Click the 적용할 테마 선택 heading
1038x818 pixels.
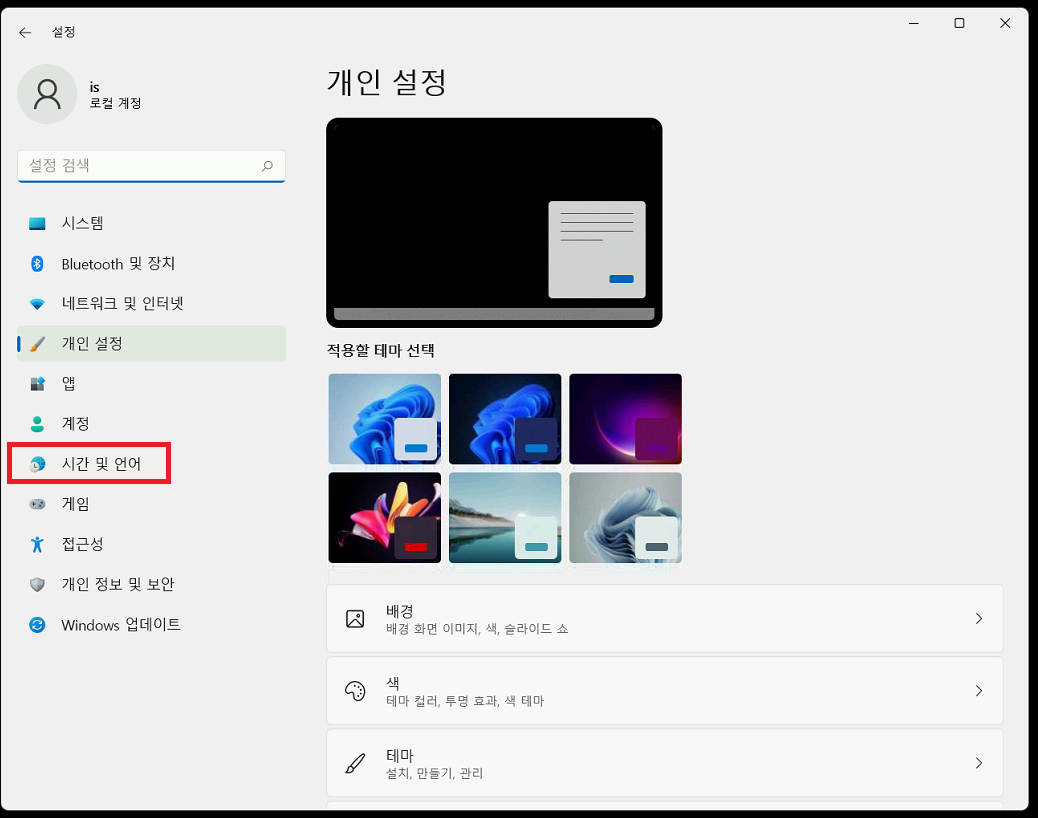point(381,351)
